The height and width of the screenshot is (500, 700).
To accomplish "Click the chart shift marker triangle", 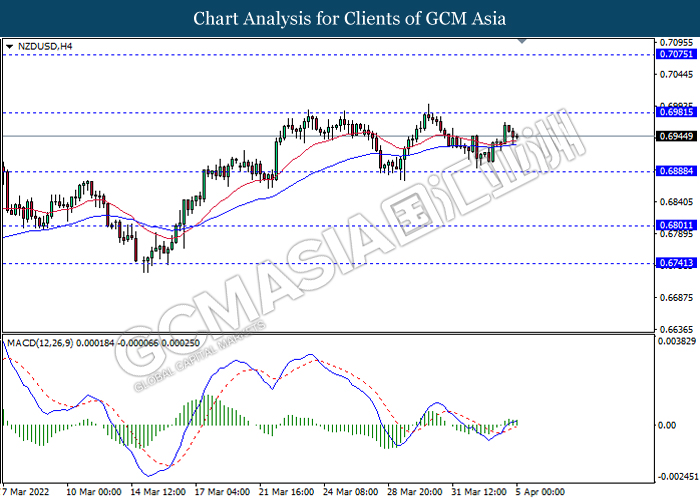I will 522,41.
